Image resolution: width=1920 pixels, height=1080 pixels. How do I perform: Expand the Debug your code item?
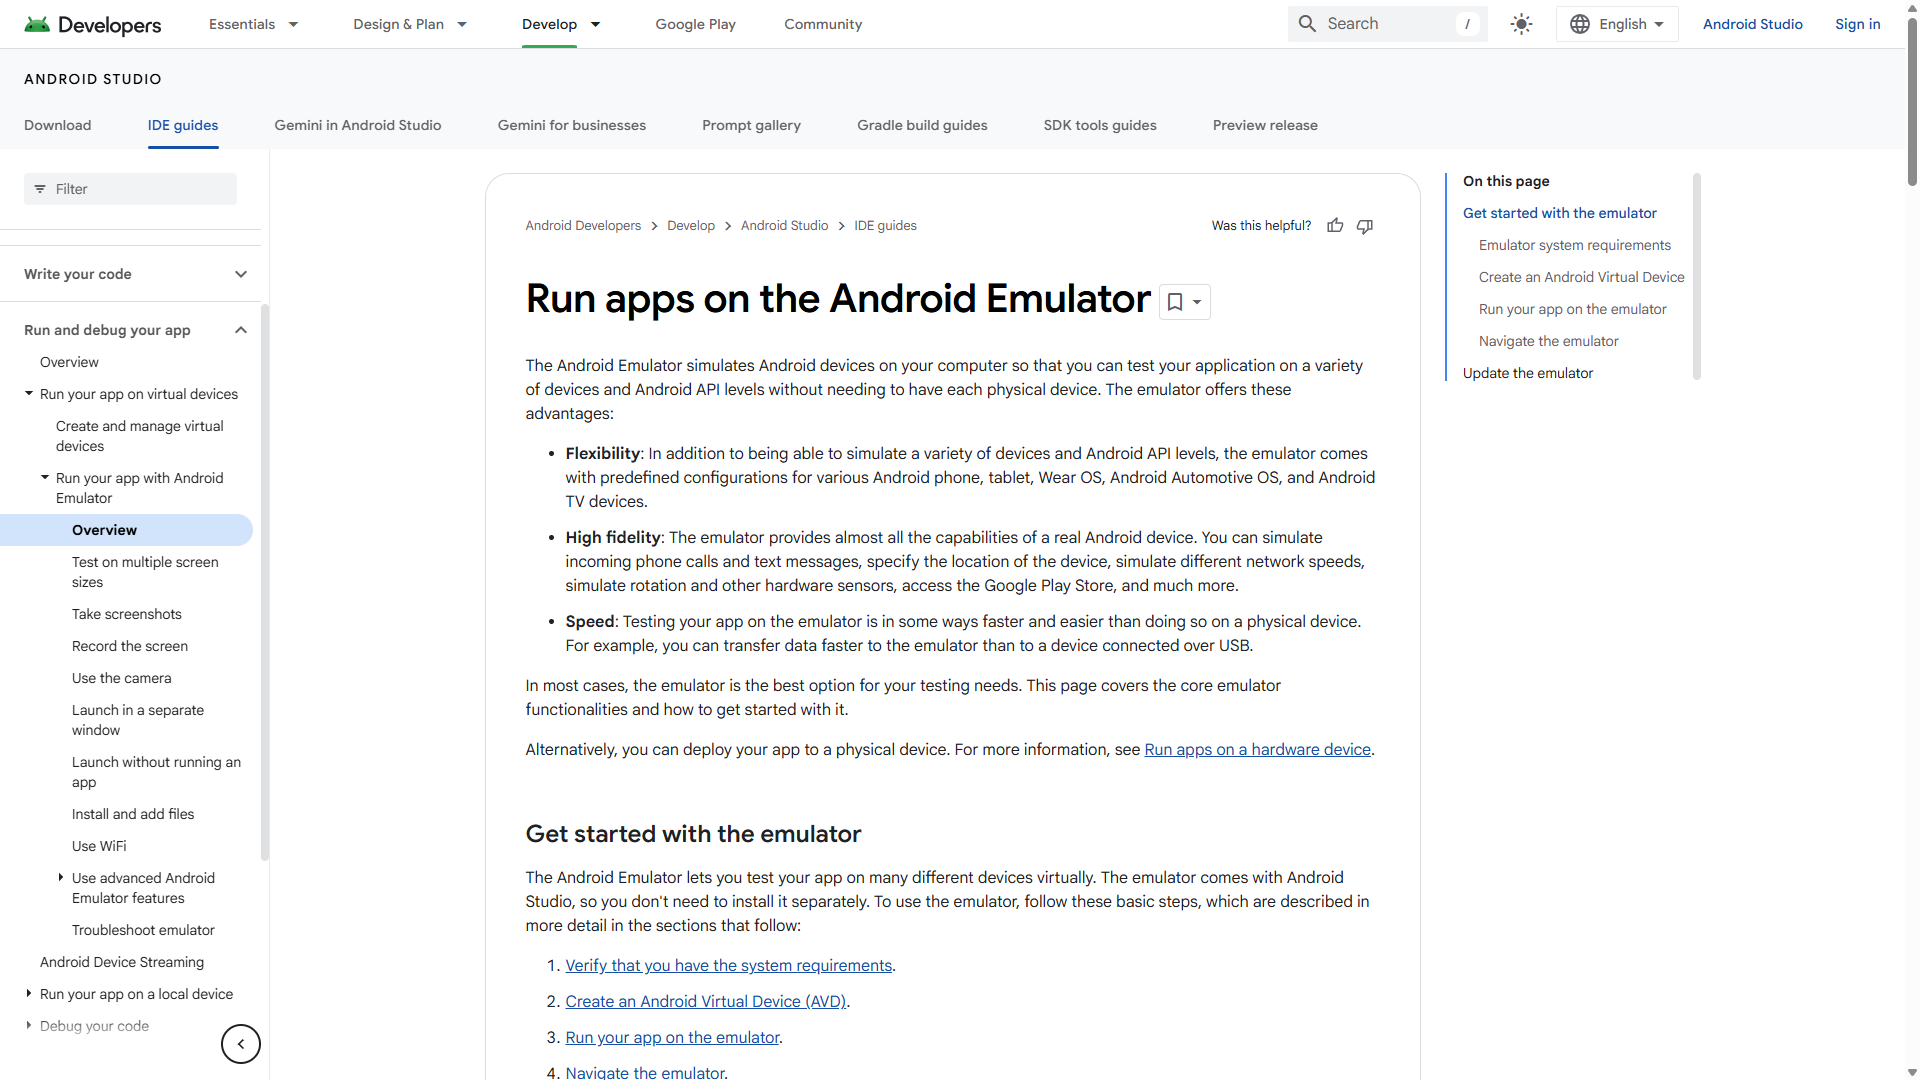(x=29, y=1026)
